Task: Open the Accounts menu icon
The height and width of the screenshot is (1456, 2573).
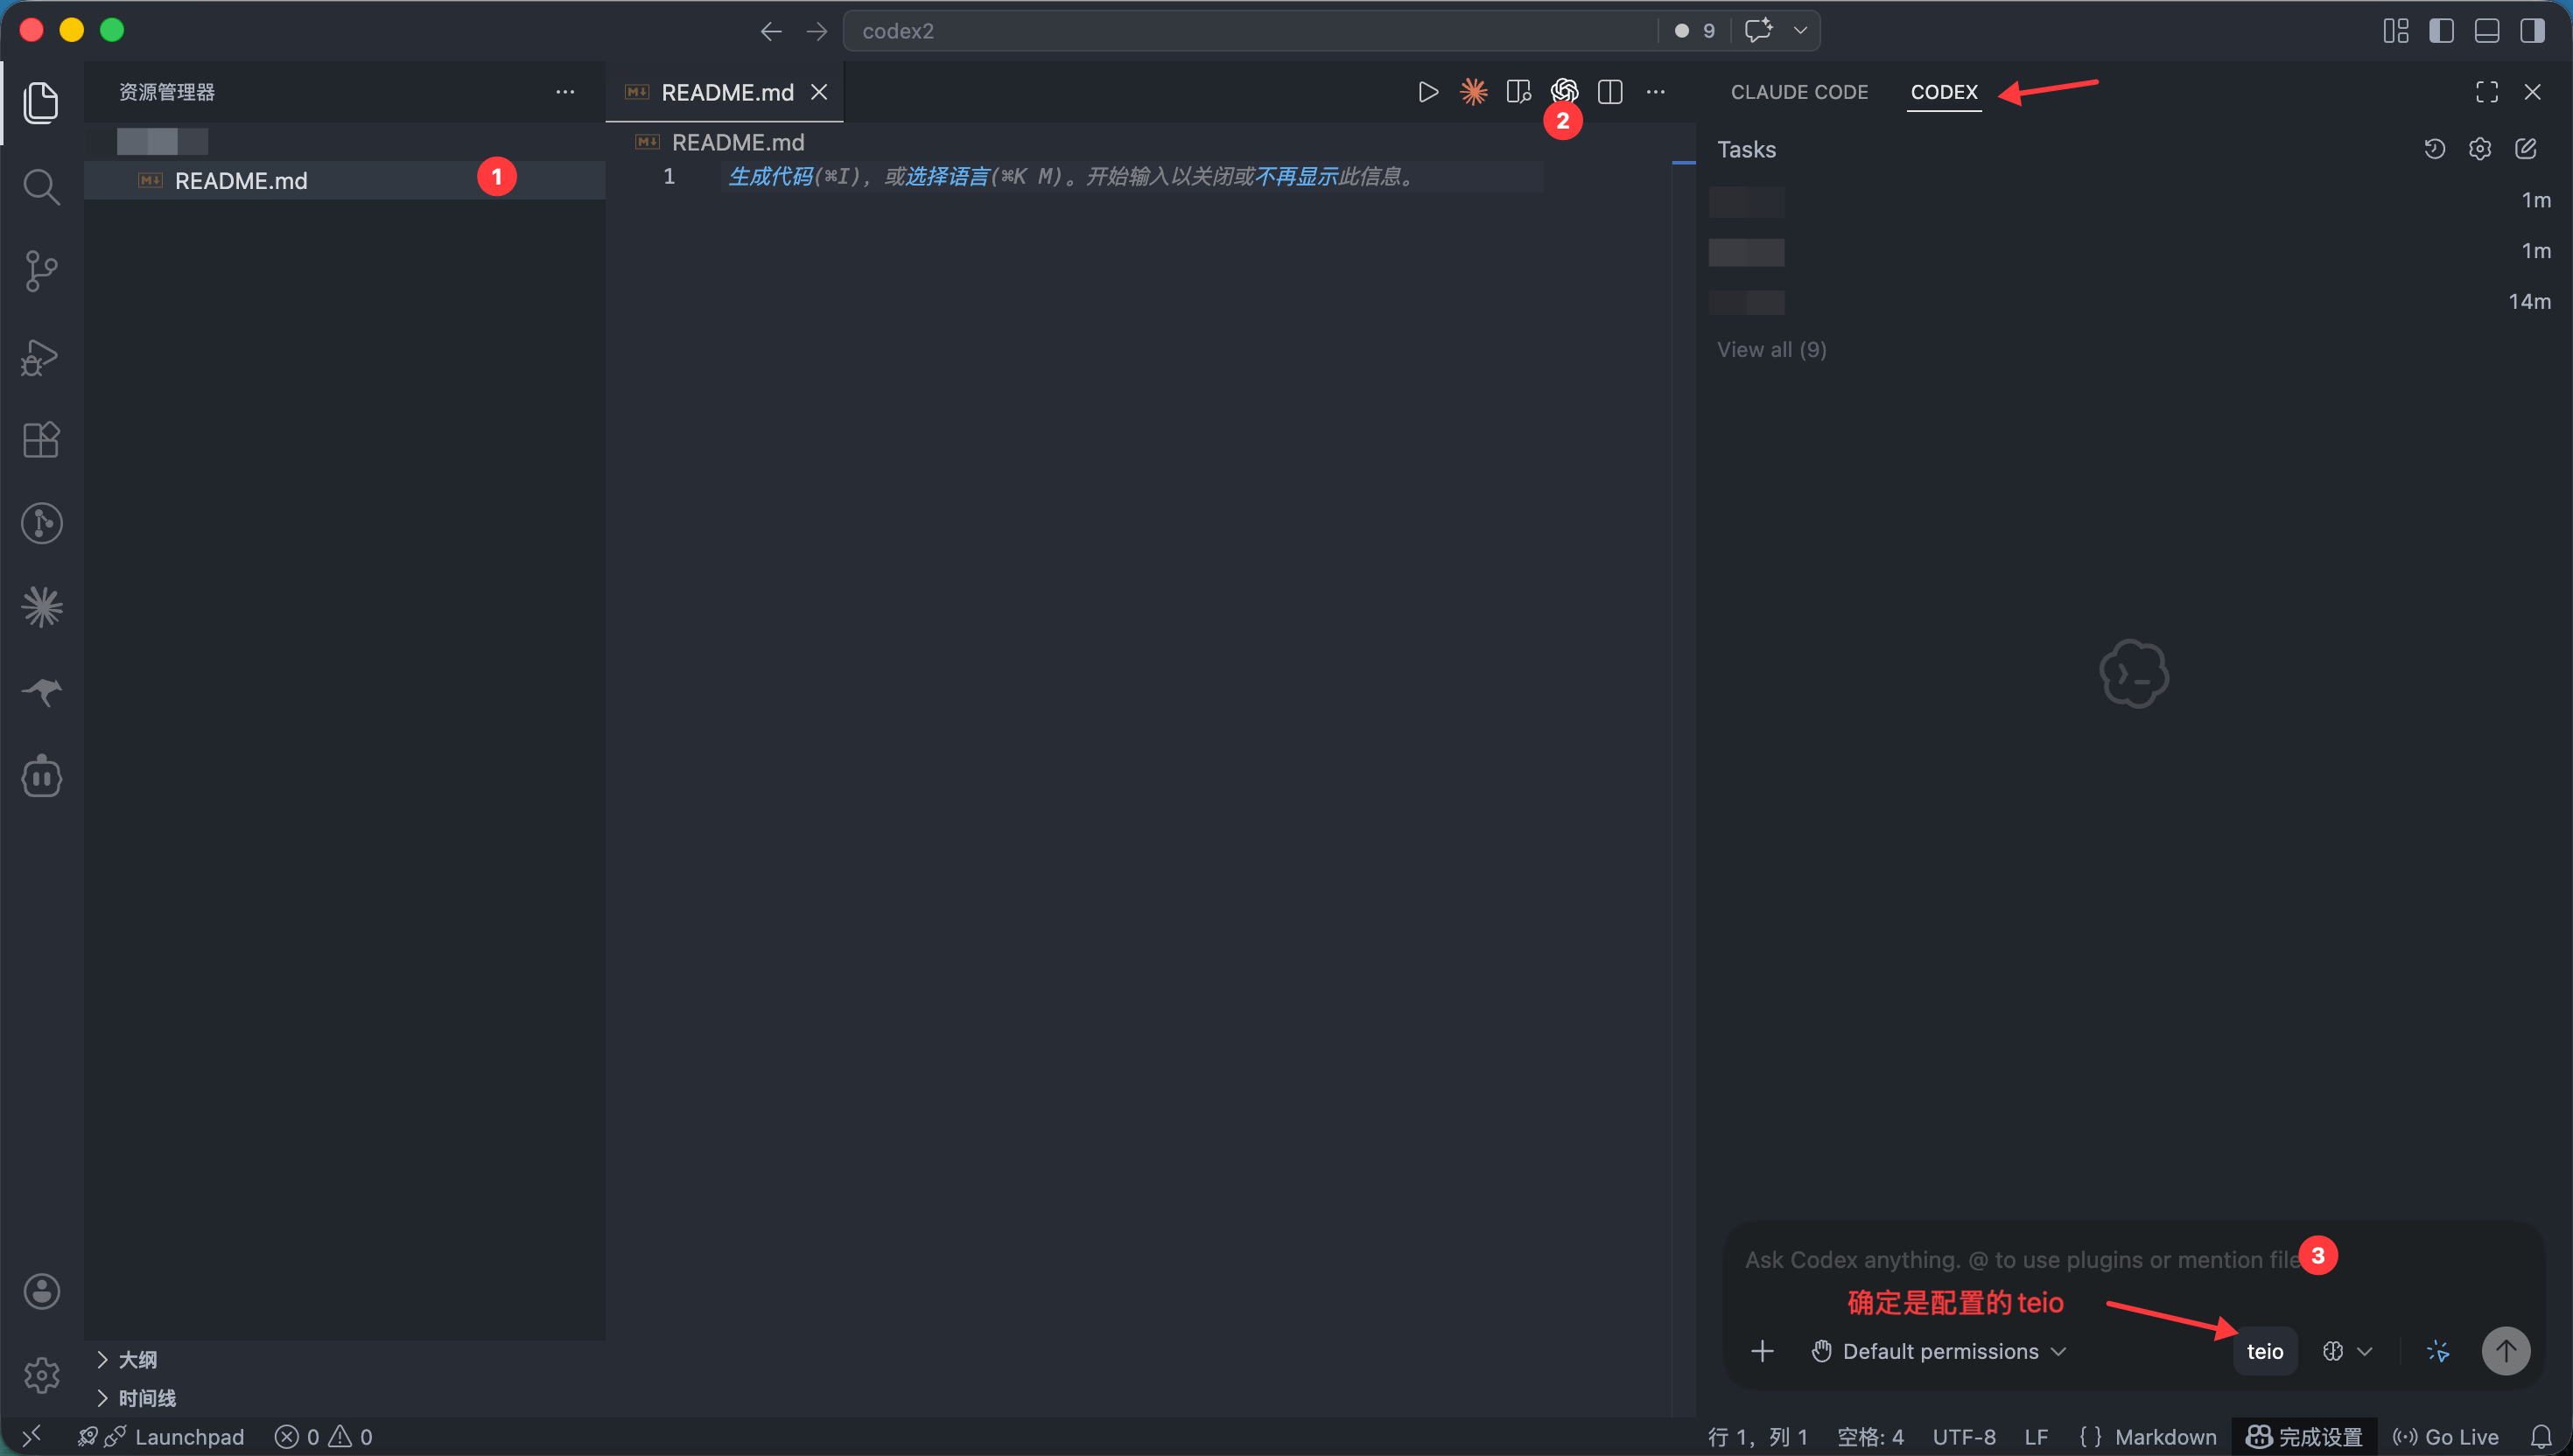Action: pos(41,1291)
